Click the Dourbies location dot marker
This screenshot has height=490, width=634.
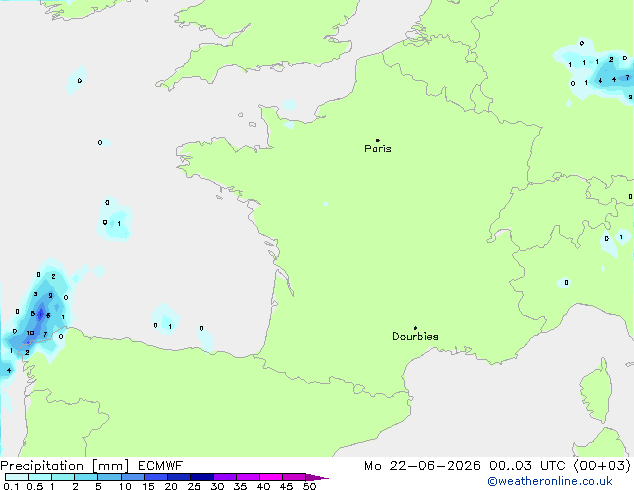point(415,328)
